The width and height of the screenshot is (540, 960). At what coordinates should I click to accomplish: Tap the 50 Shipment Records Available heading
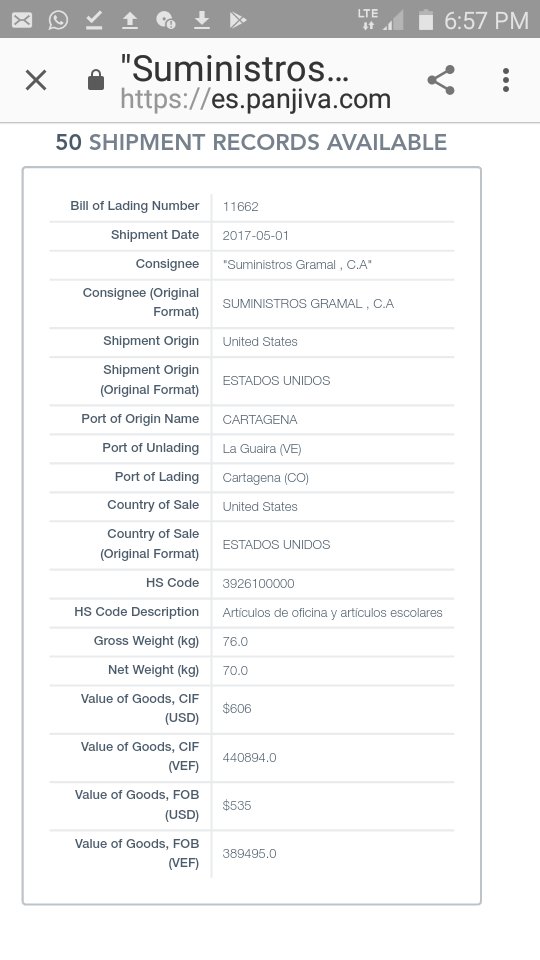click(x=251, y=142)
